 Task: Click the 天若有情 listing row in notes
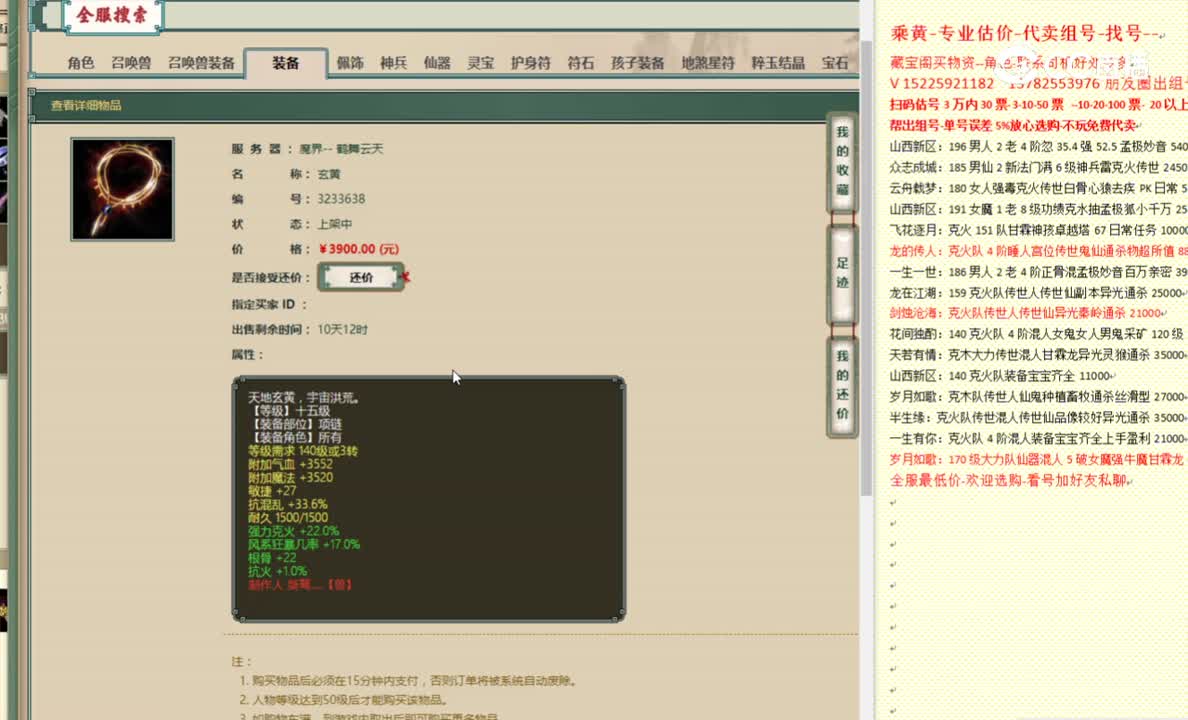pyautogui.click(x=1039, y=355)
